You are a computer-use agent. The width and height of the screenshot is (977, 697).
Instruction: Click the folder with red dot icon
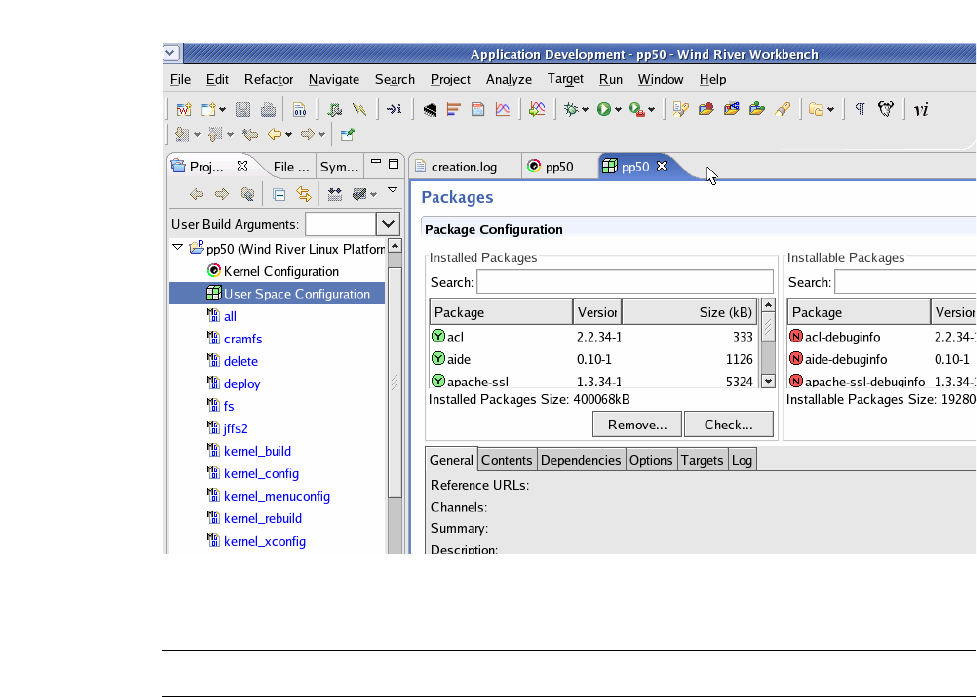(706, 110)
